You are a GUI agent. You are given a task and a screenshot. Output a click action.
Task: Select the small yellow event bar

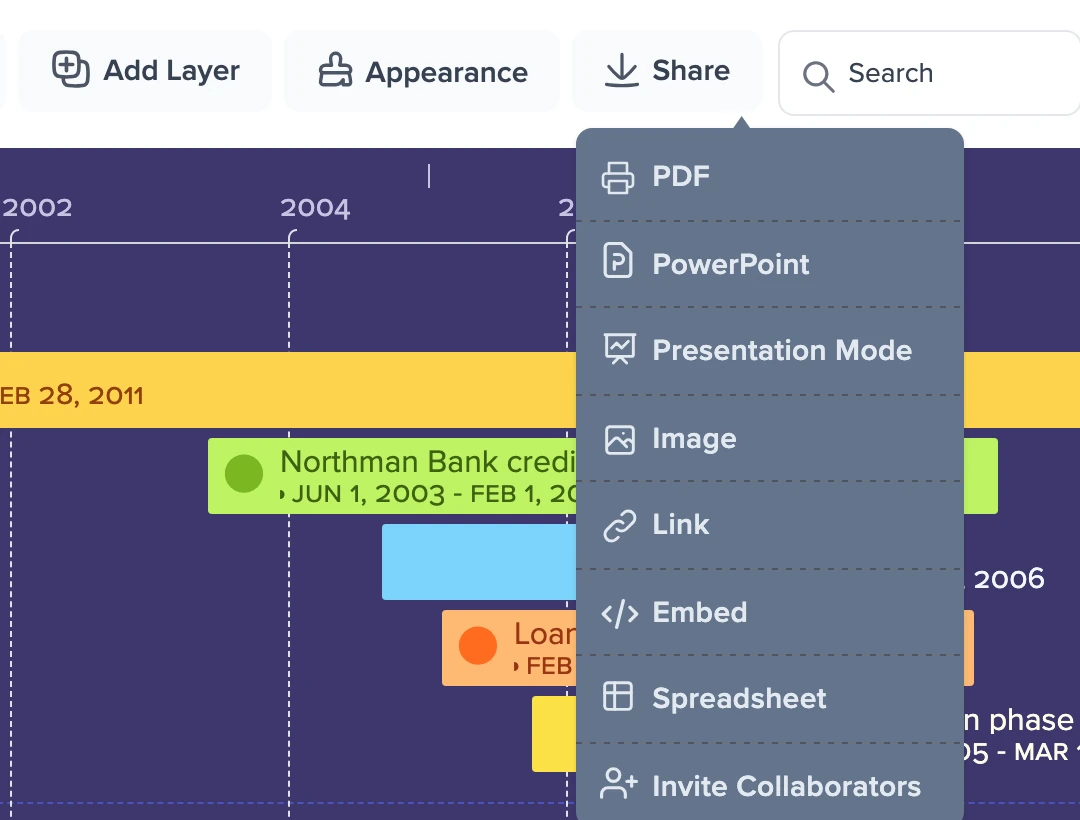pyautogui.click(x=554, y=734)
